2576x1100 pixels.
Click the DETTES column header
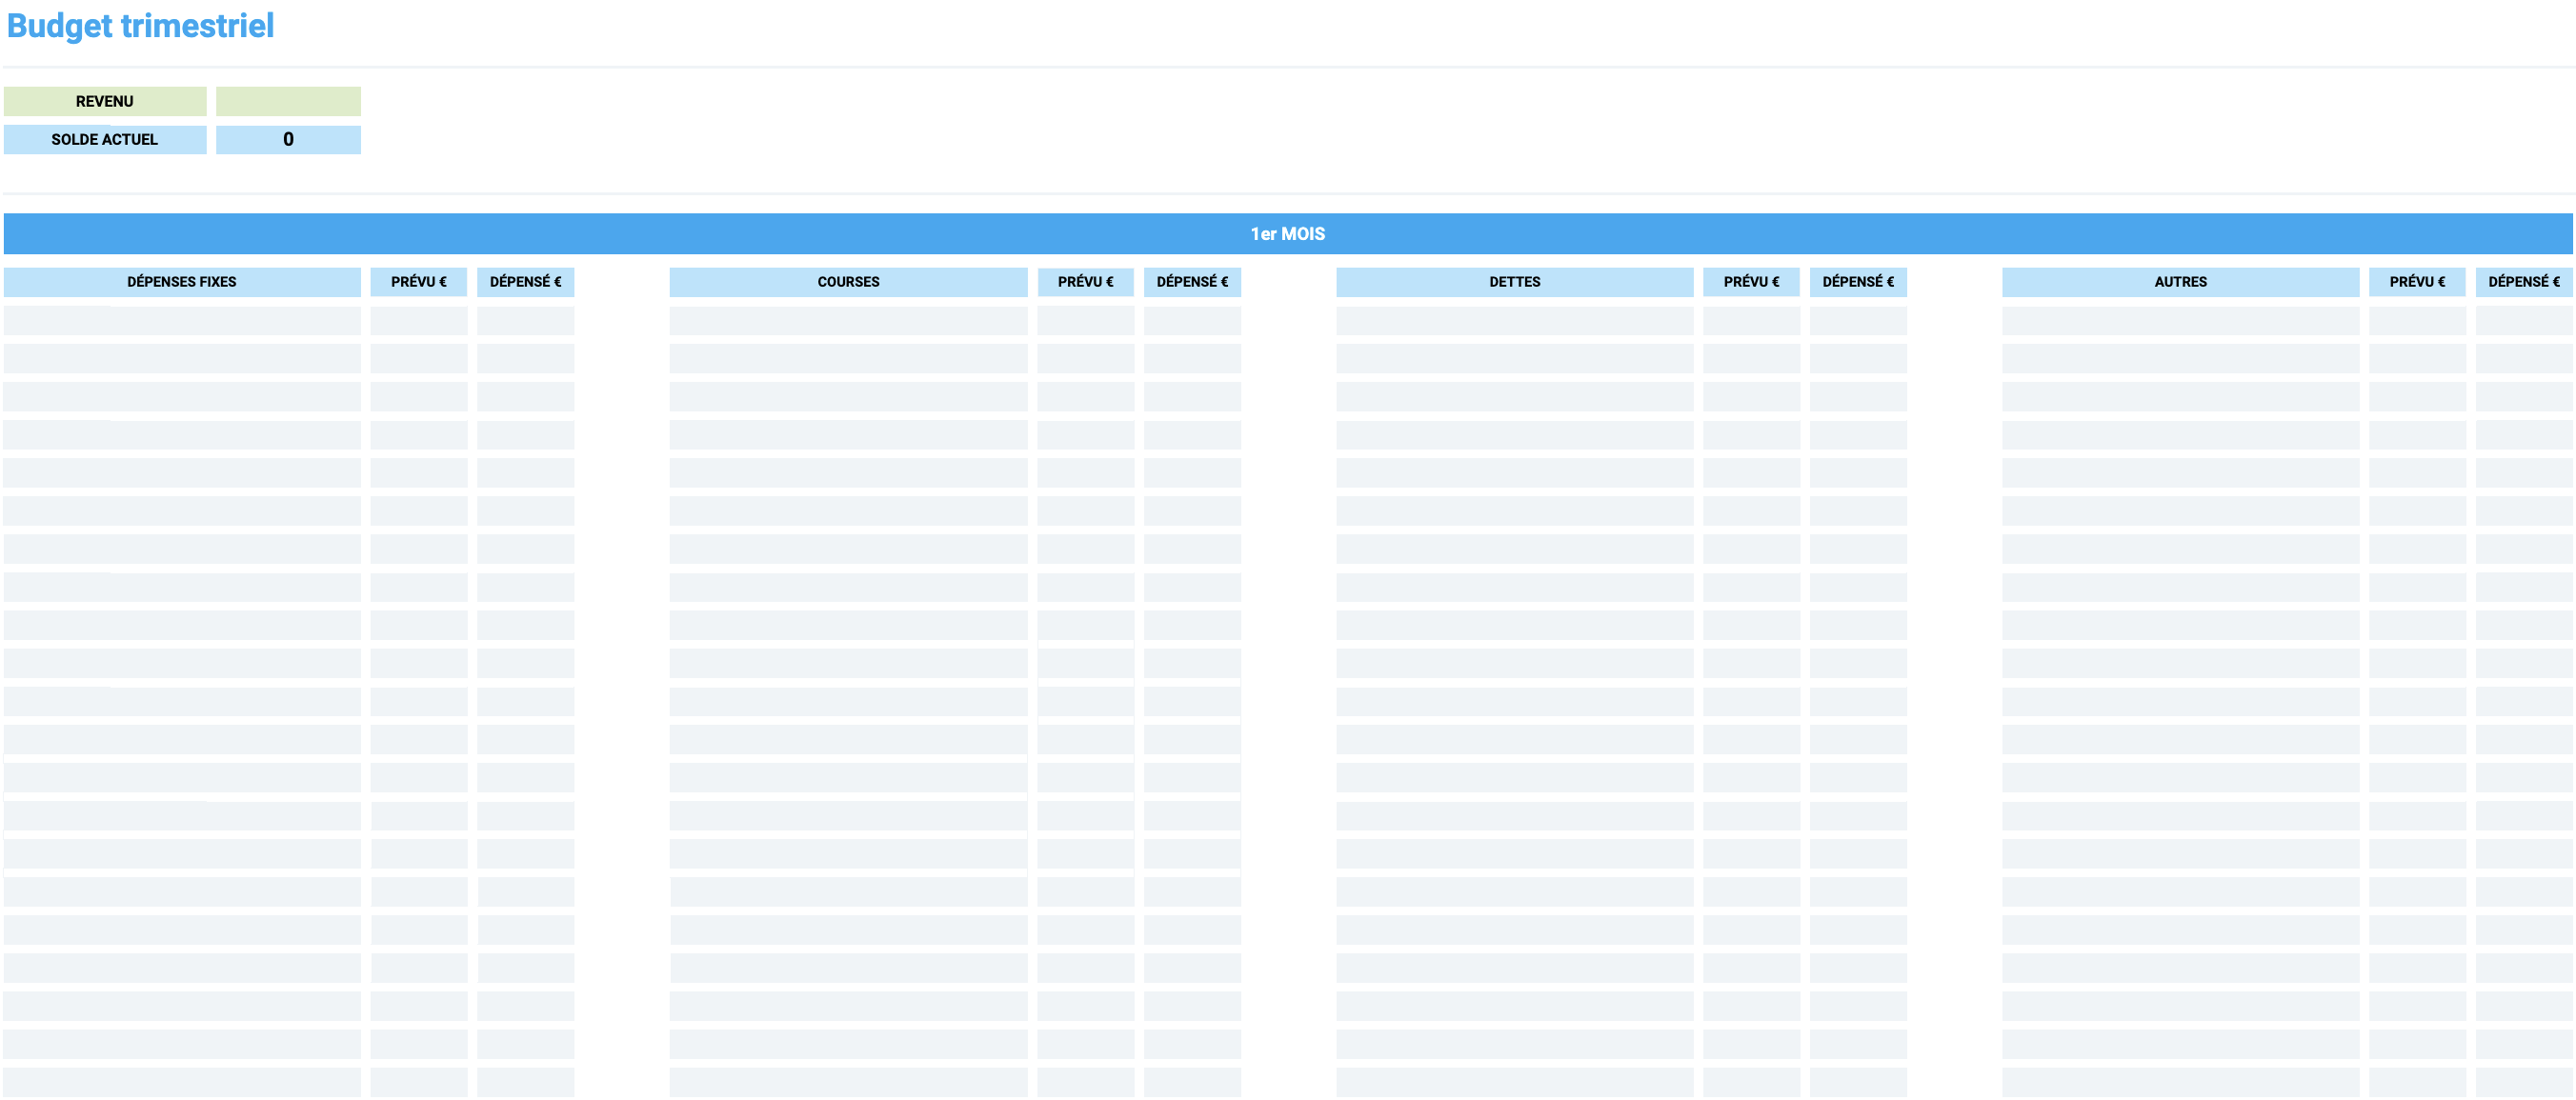pos(1515,282)
